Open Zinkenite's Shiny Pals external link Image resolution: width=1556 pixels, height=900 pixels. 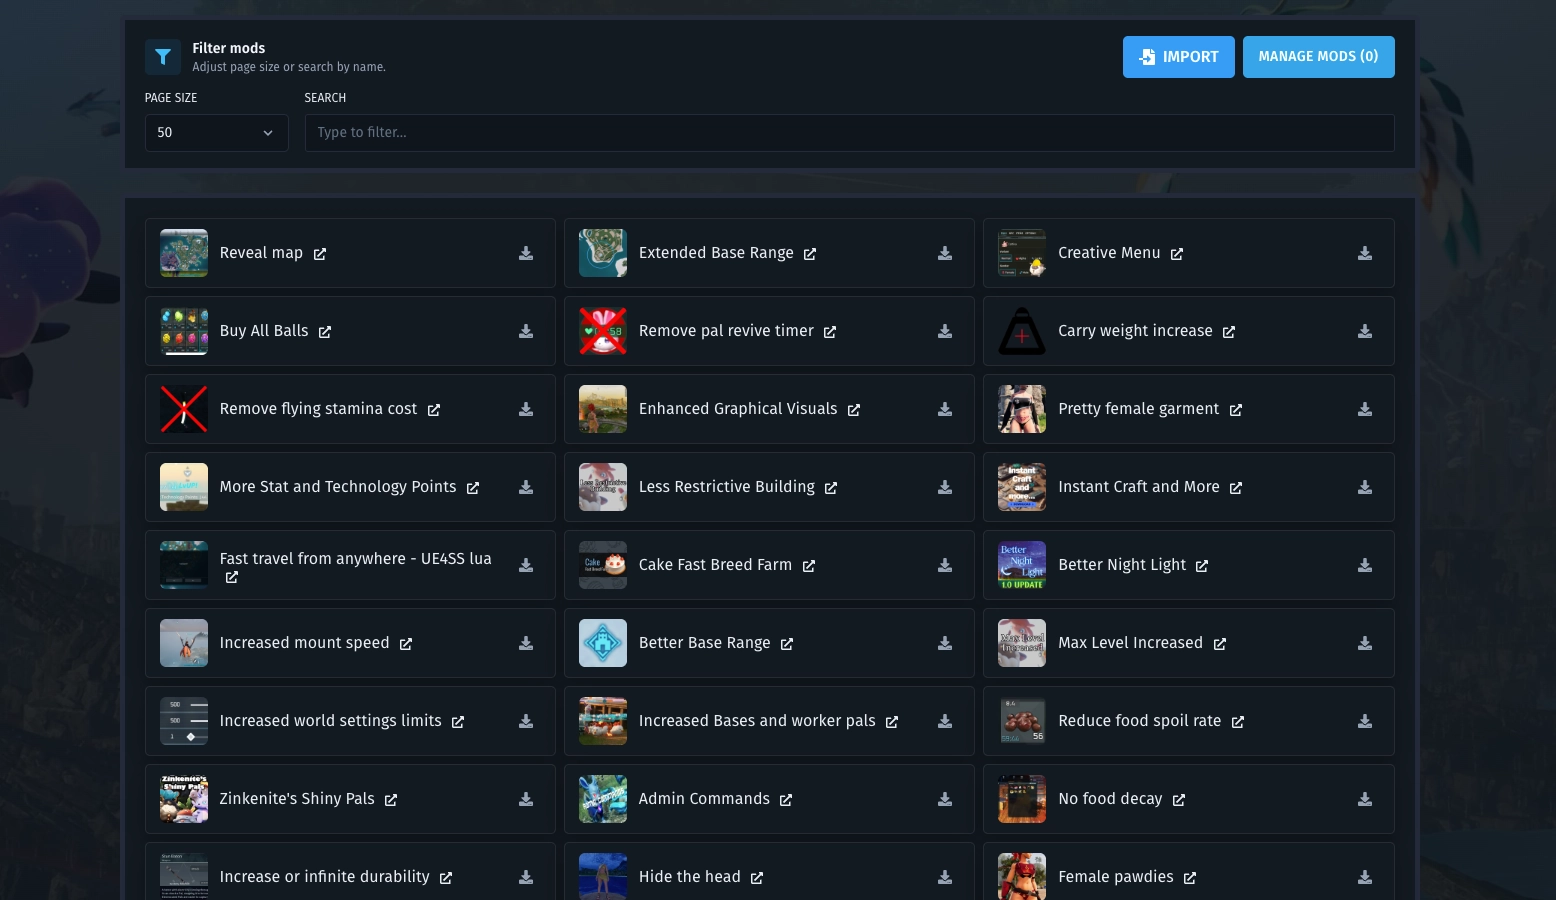(391, 800)
